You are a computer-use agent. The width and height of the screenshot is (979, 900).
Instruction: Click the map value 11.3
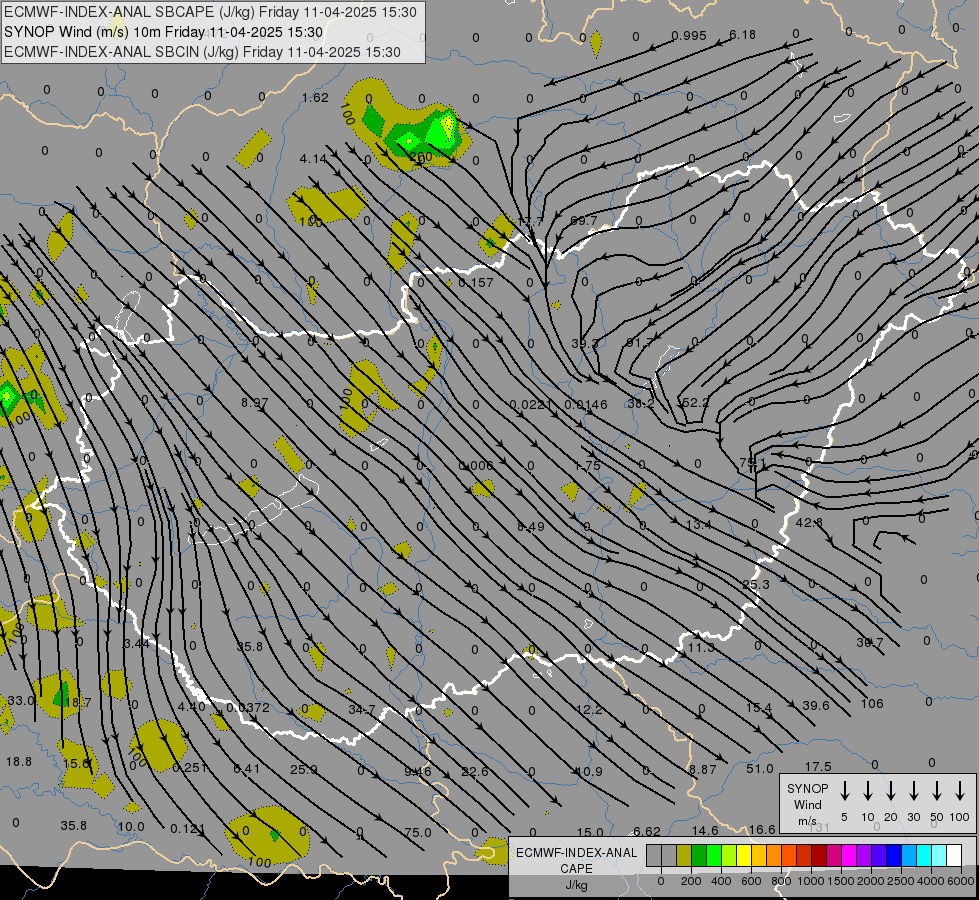point(701,647)
